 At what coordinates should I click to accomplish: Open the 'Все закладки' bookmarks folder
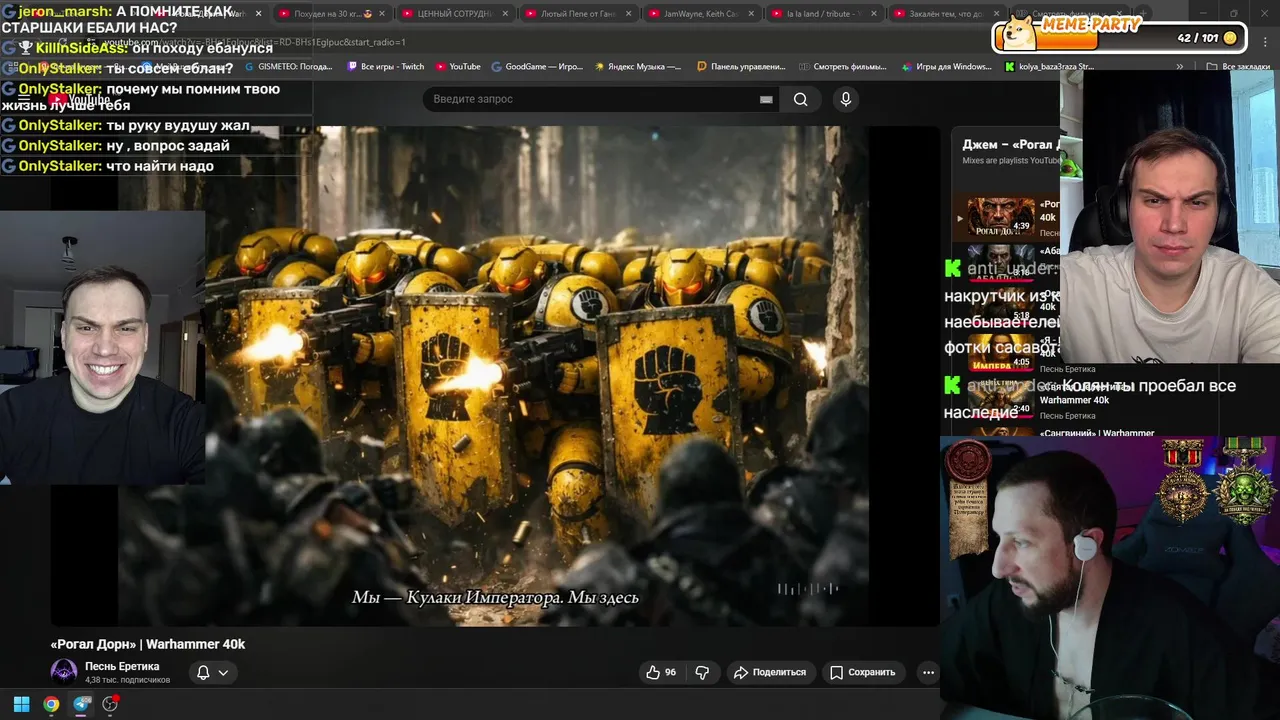pyautogui.click(x=1238, y=66)
